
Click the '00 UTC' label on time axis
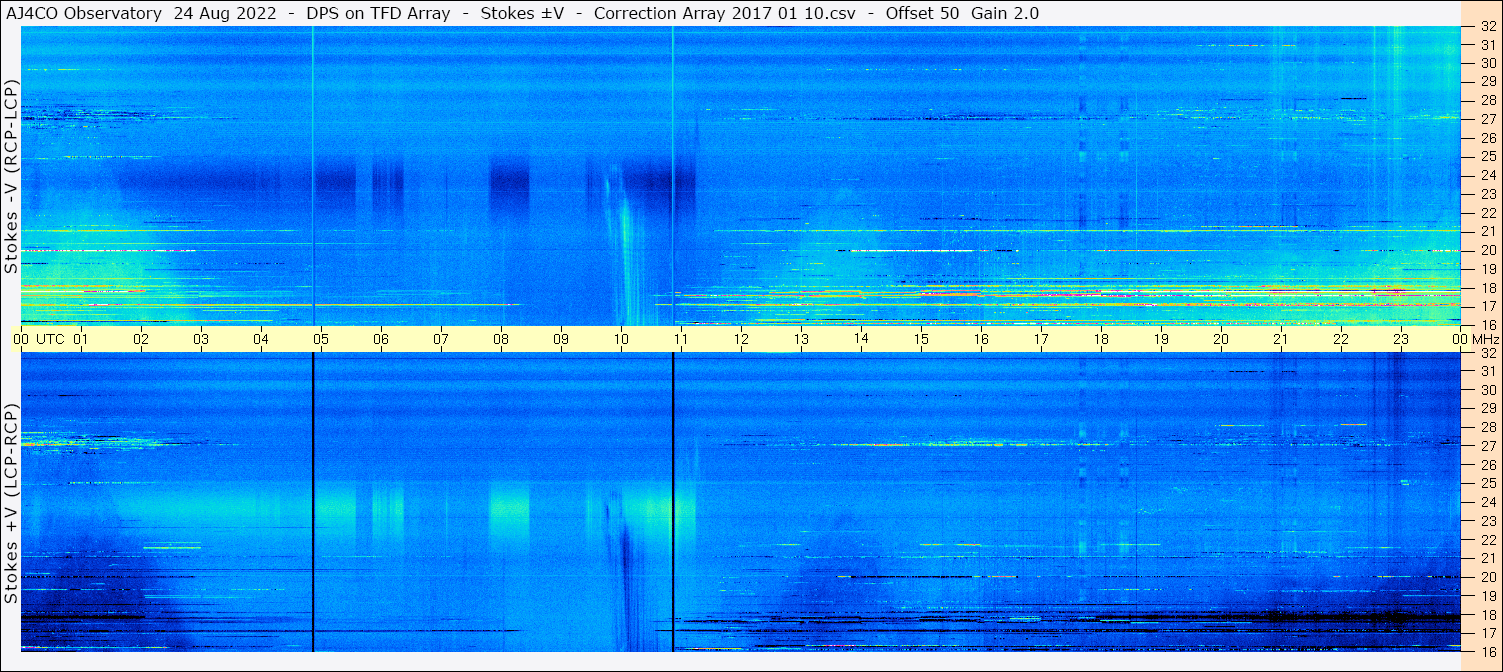[38, 339]
